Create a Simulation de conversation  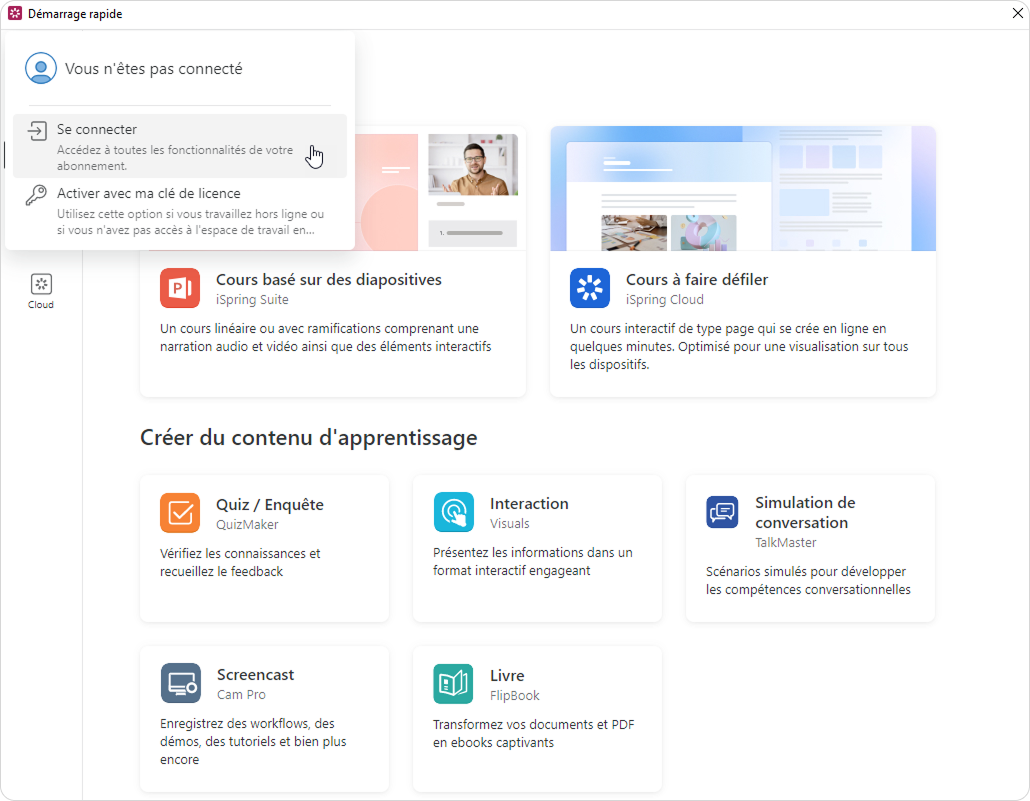(805, 512)
